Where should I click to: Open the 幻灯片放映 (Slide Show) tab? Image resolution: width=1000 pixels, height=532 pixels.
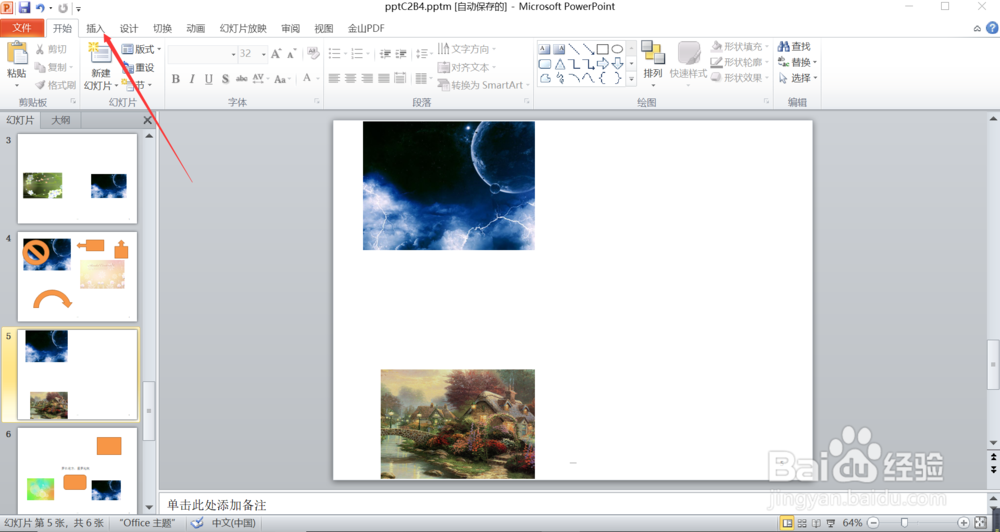(243, 28)
